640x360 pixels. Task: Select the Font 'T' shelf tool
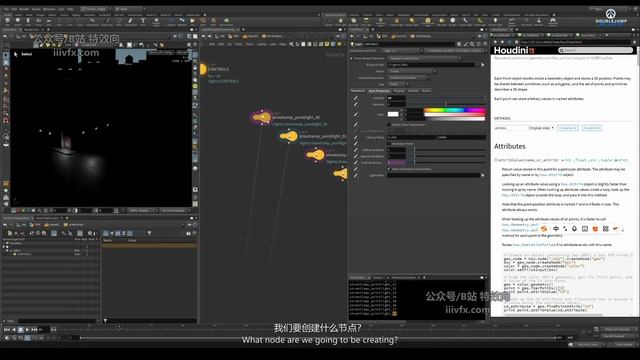(x=143, y=20)
